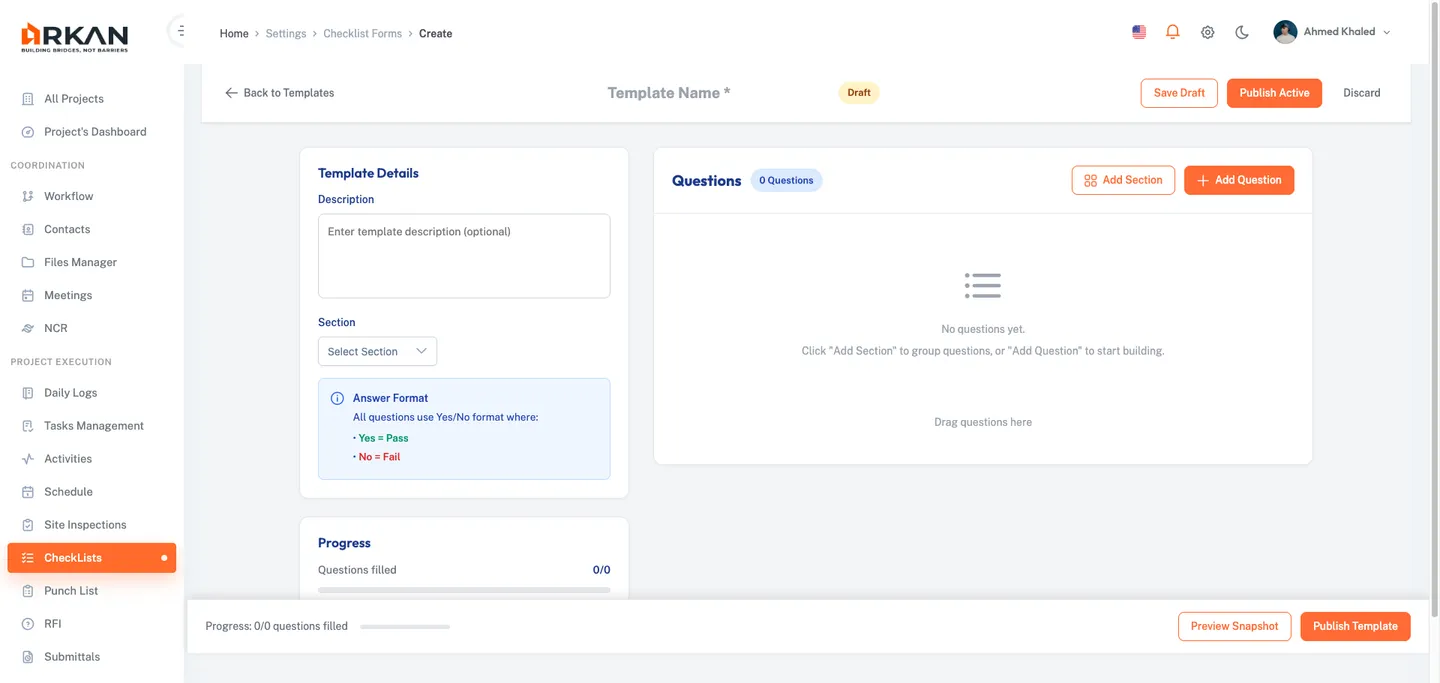
Task: Click the Publish Active button
Action: click(1274, 92)
